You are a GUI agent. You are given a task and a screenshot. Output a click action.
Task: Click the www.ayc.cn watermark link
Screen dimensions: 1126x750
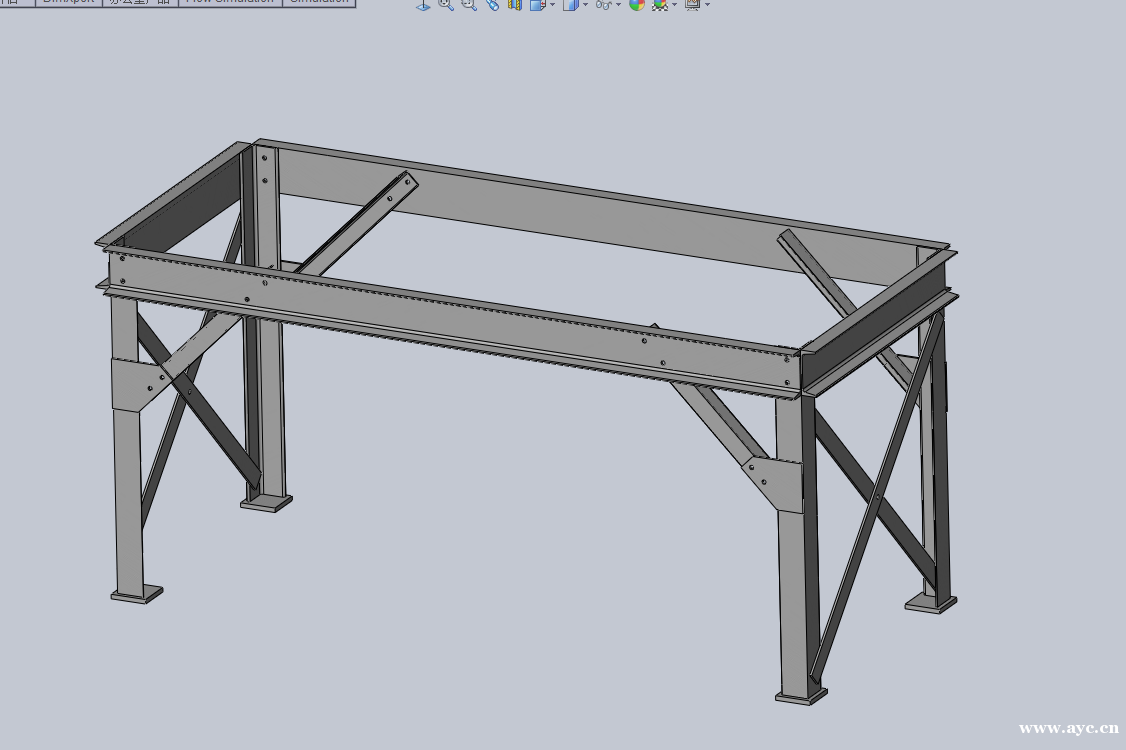coord(1067,728)
